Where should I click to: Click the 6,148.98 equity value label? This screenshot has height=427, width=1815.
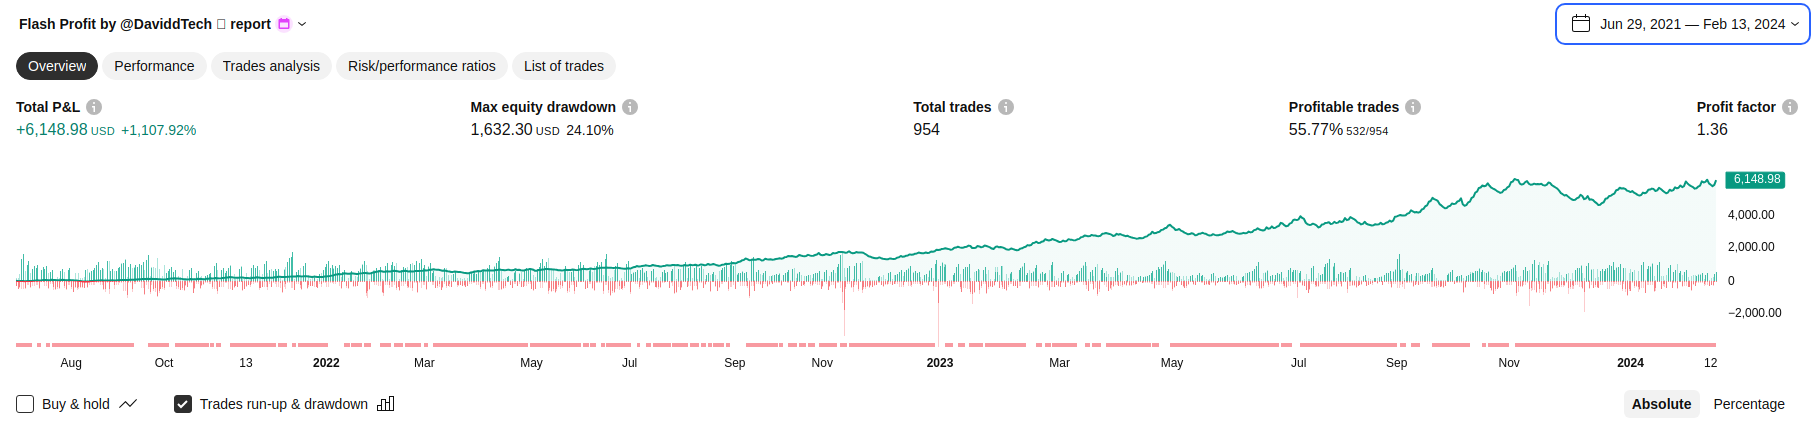[x=1756, y=179]
